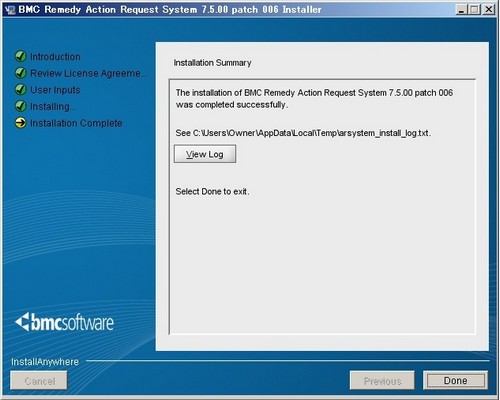Select the User Inputs step label
The width and height of the screenshot is (500, 400).
coord(55,90)
